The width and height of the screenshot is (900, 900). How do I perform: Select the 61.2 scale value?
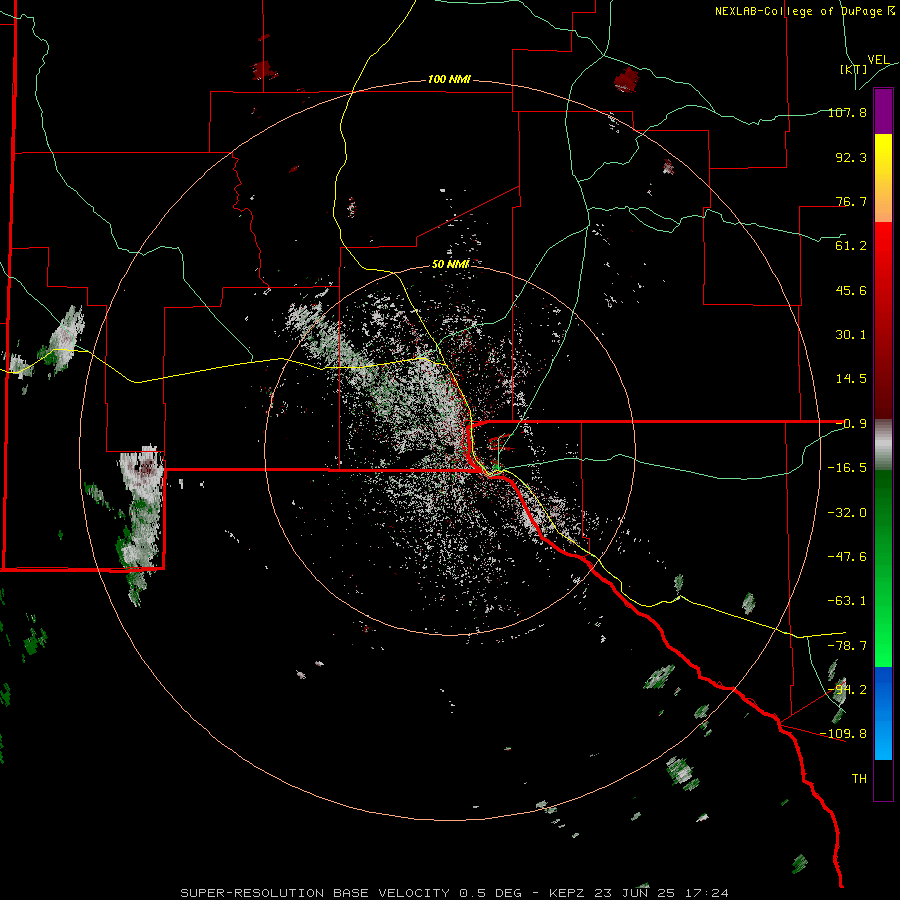[x=851, y=246]
